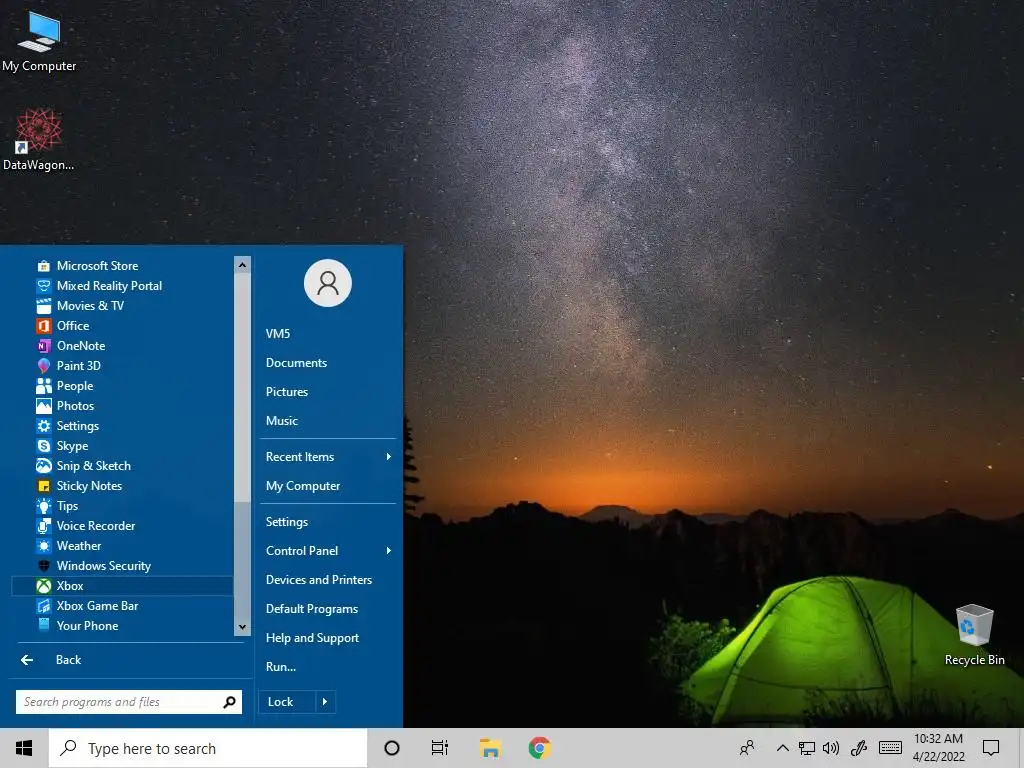Open Microsoft Store from the programs list
Screen dimensions: 1024x768
click(x=122, y=266)
